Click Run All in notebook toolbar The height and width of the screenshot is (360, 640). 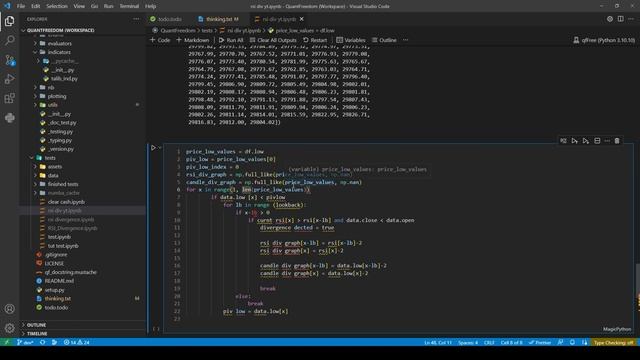231,40
